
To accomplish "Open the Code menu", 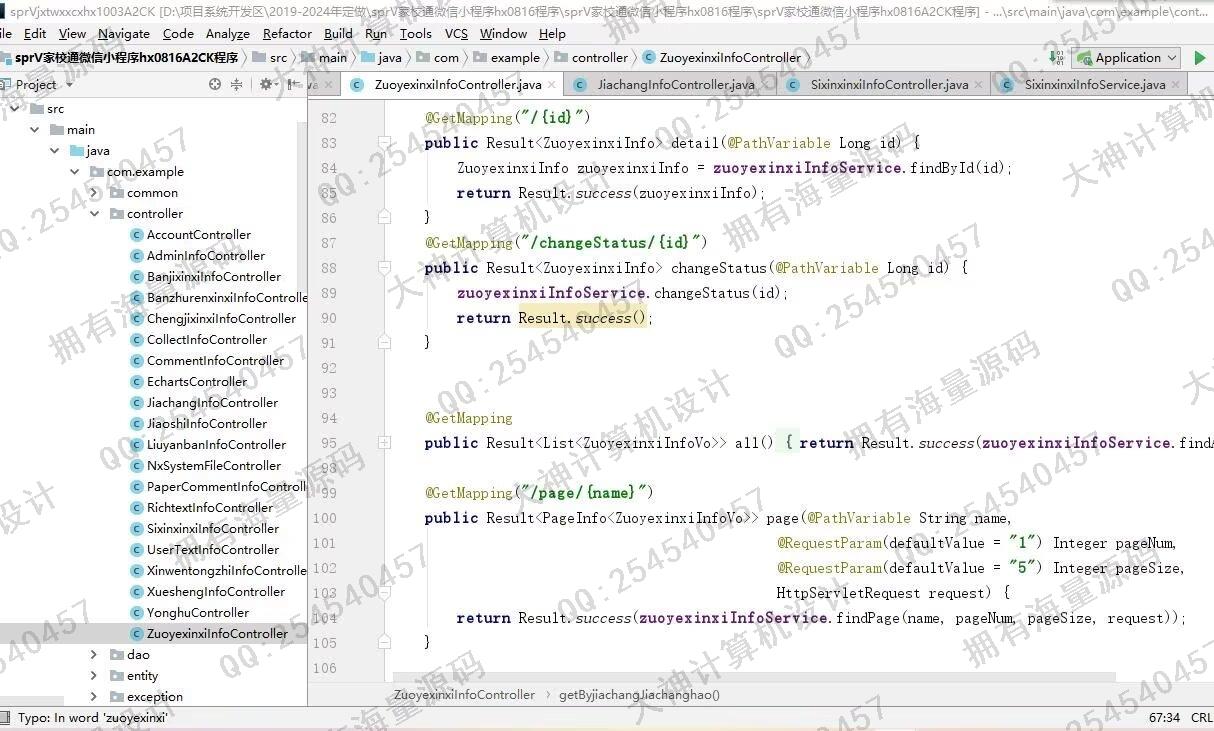I will [178, 33].
